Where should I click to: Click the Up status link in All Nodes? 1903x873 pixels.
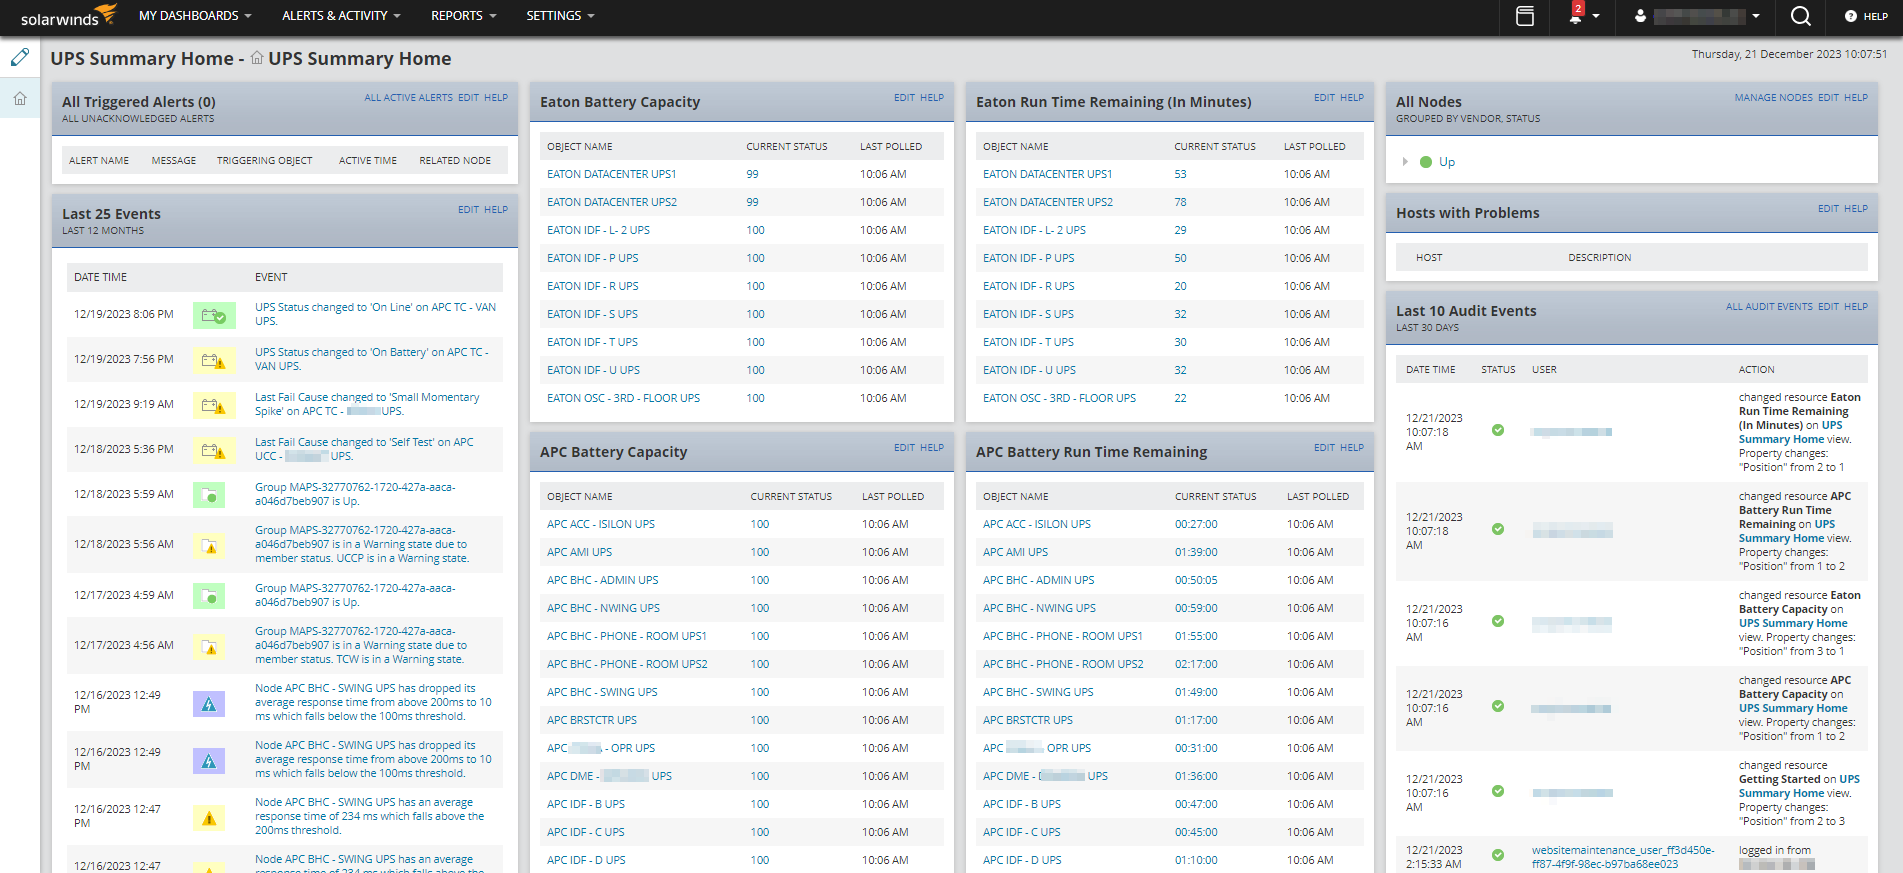tap(1446, 162)
